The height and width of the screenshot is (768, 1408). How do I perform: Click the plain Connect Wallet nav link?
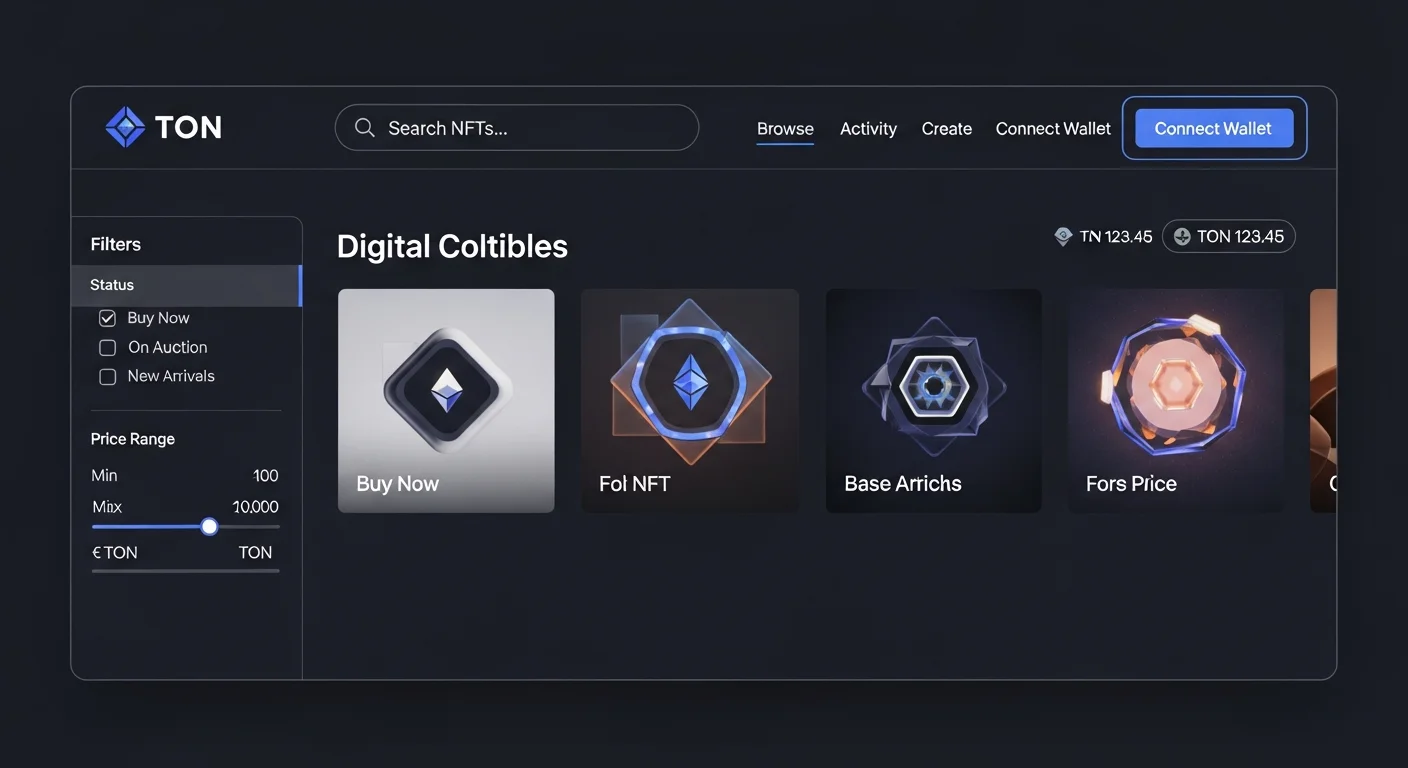1053,129
